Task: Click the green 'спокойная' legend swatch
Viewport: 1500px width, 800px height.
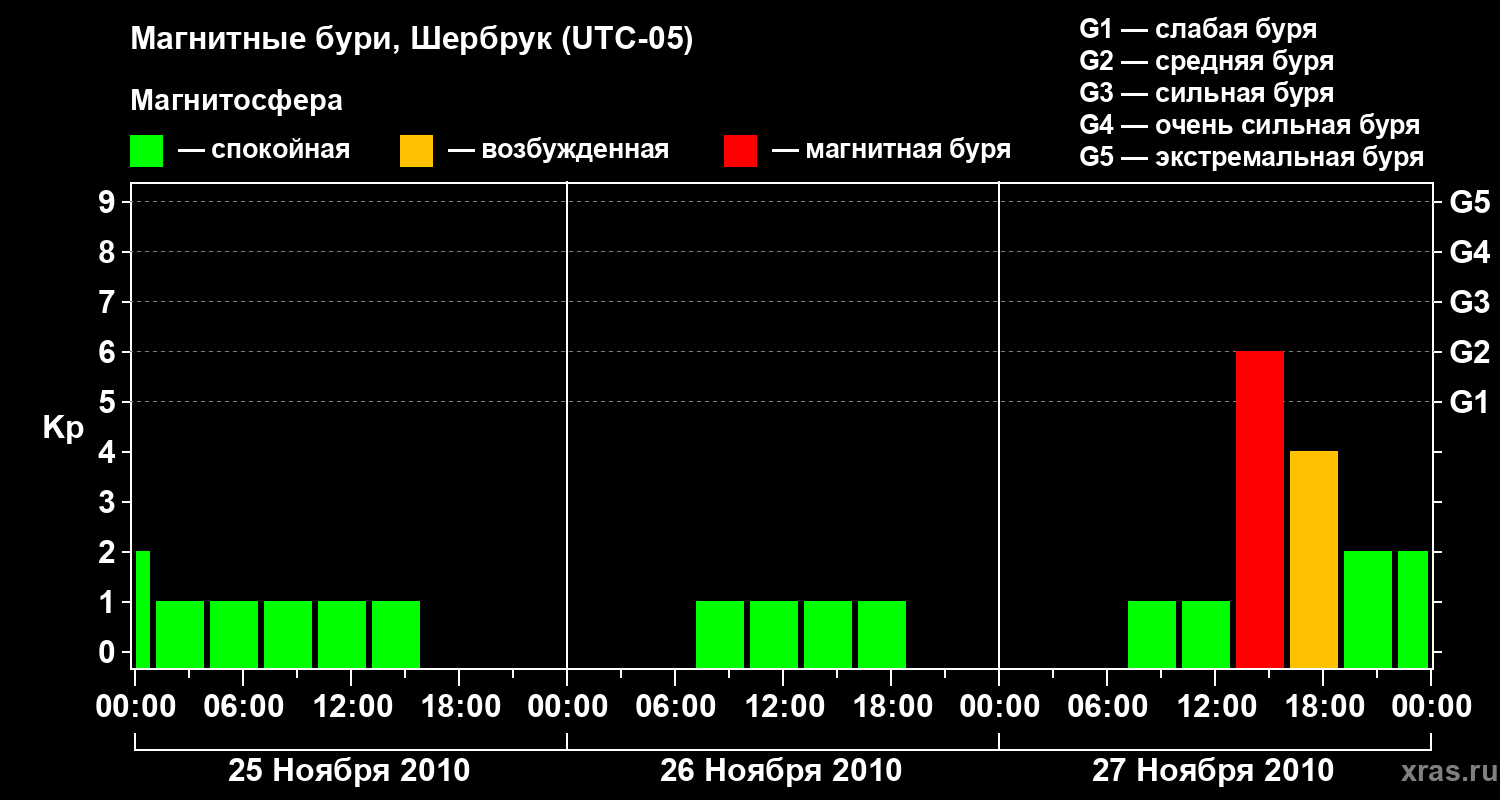Action: pos(146,151)
